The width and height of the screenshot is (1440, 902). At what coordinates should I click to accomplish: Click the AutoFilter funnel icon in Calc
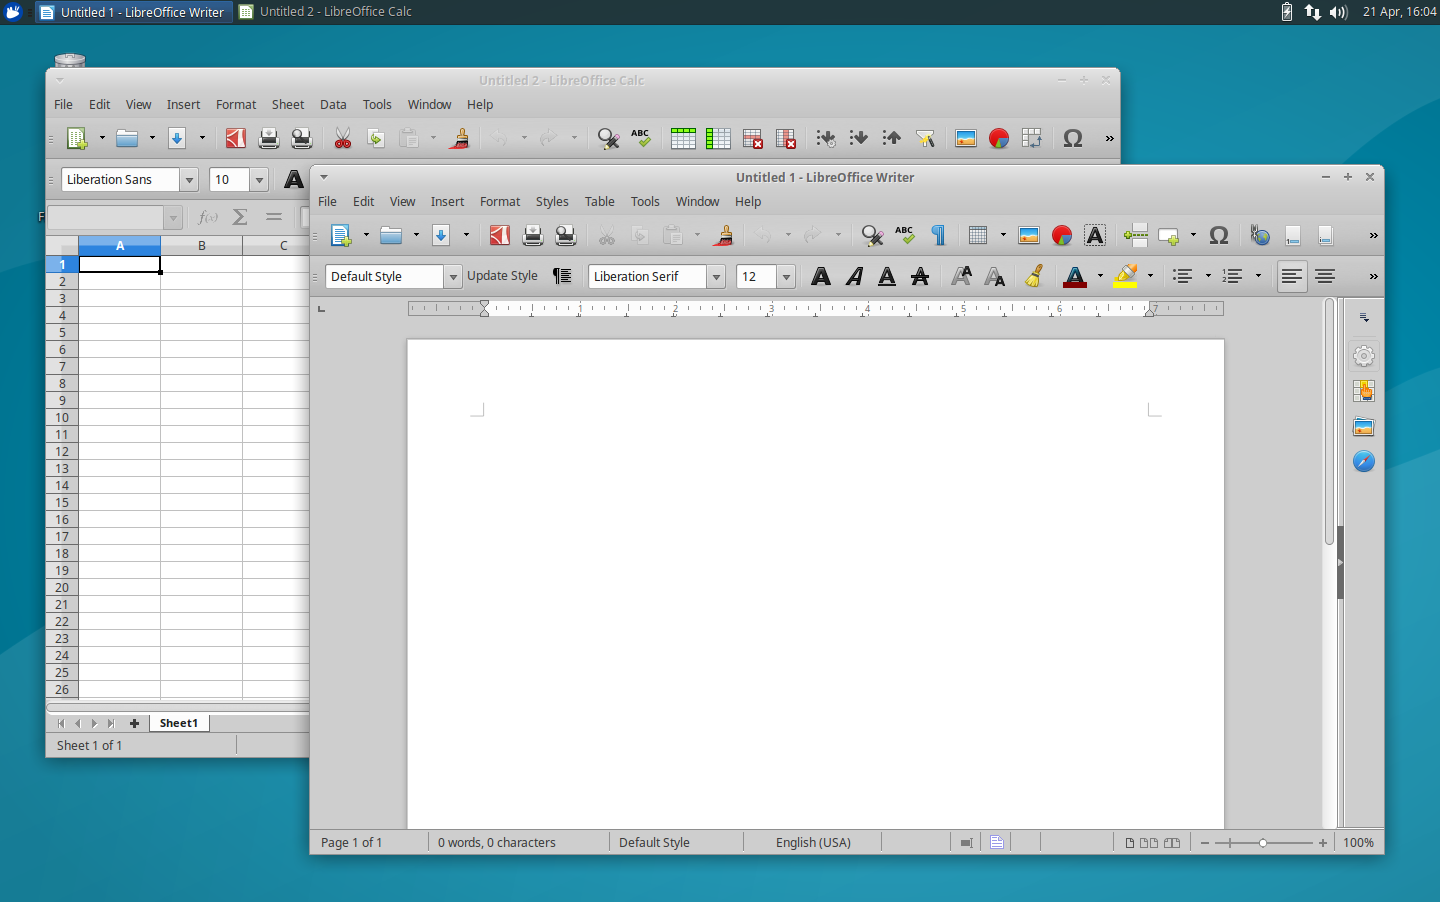(x=925, y=138)
